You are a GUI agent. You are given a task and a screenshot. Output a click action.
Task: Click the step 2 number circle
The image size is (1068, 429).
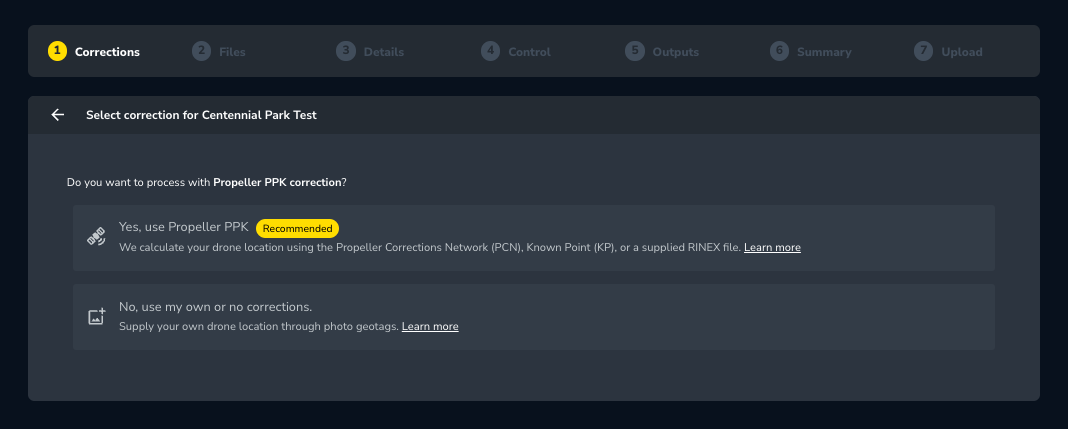click(202, 51)
